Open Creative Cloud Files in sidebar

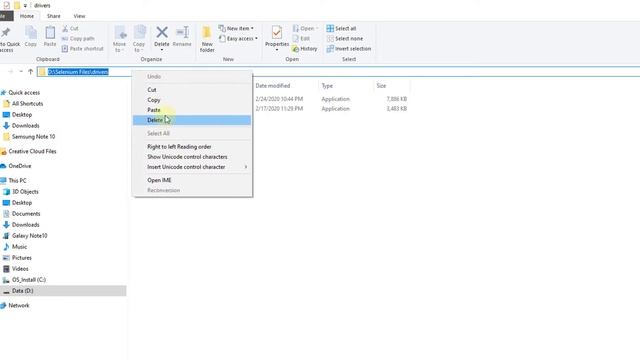point(32,151)
